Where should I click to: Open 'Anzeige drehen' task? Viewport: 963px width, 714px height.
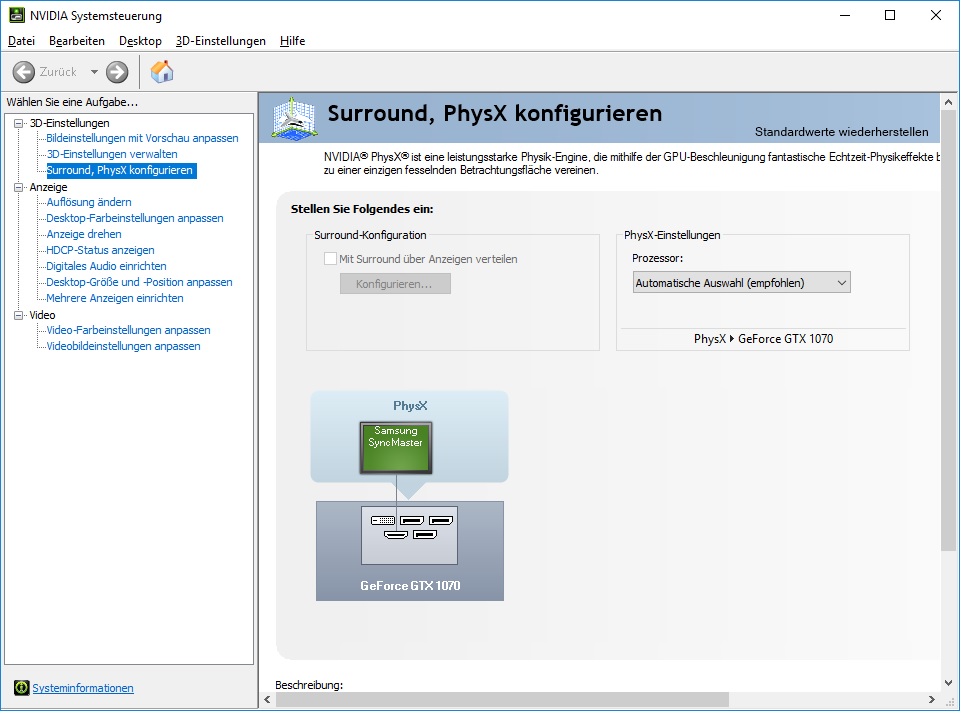point(84,234)
